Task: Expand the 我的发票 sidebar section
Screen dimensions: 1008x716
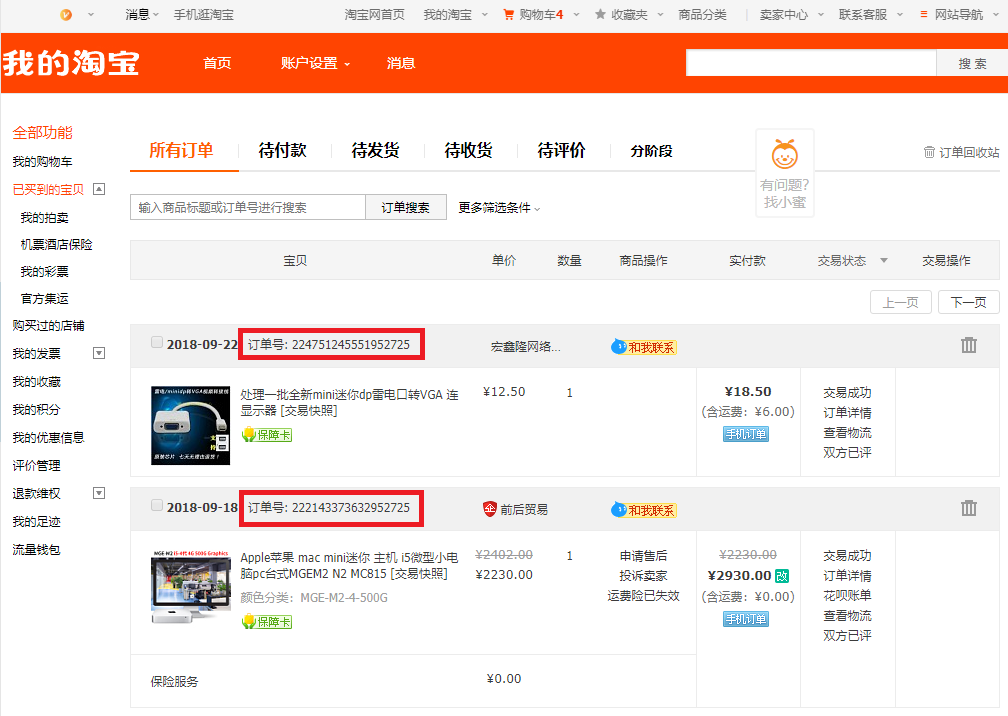Action: [99, 353]
